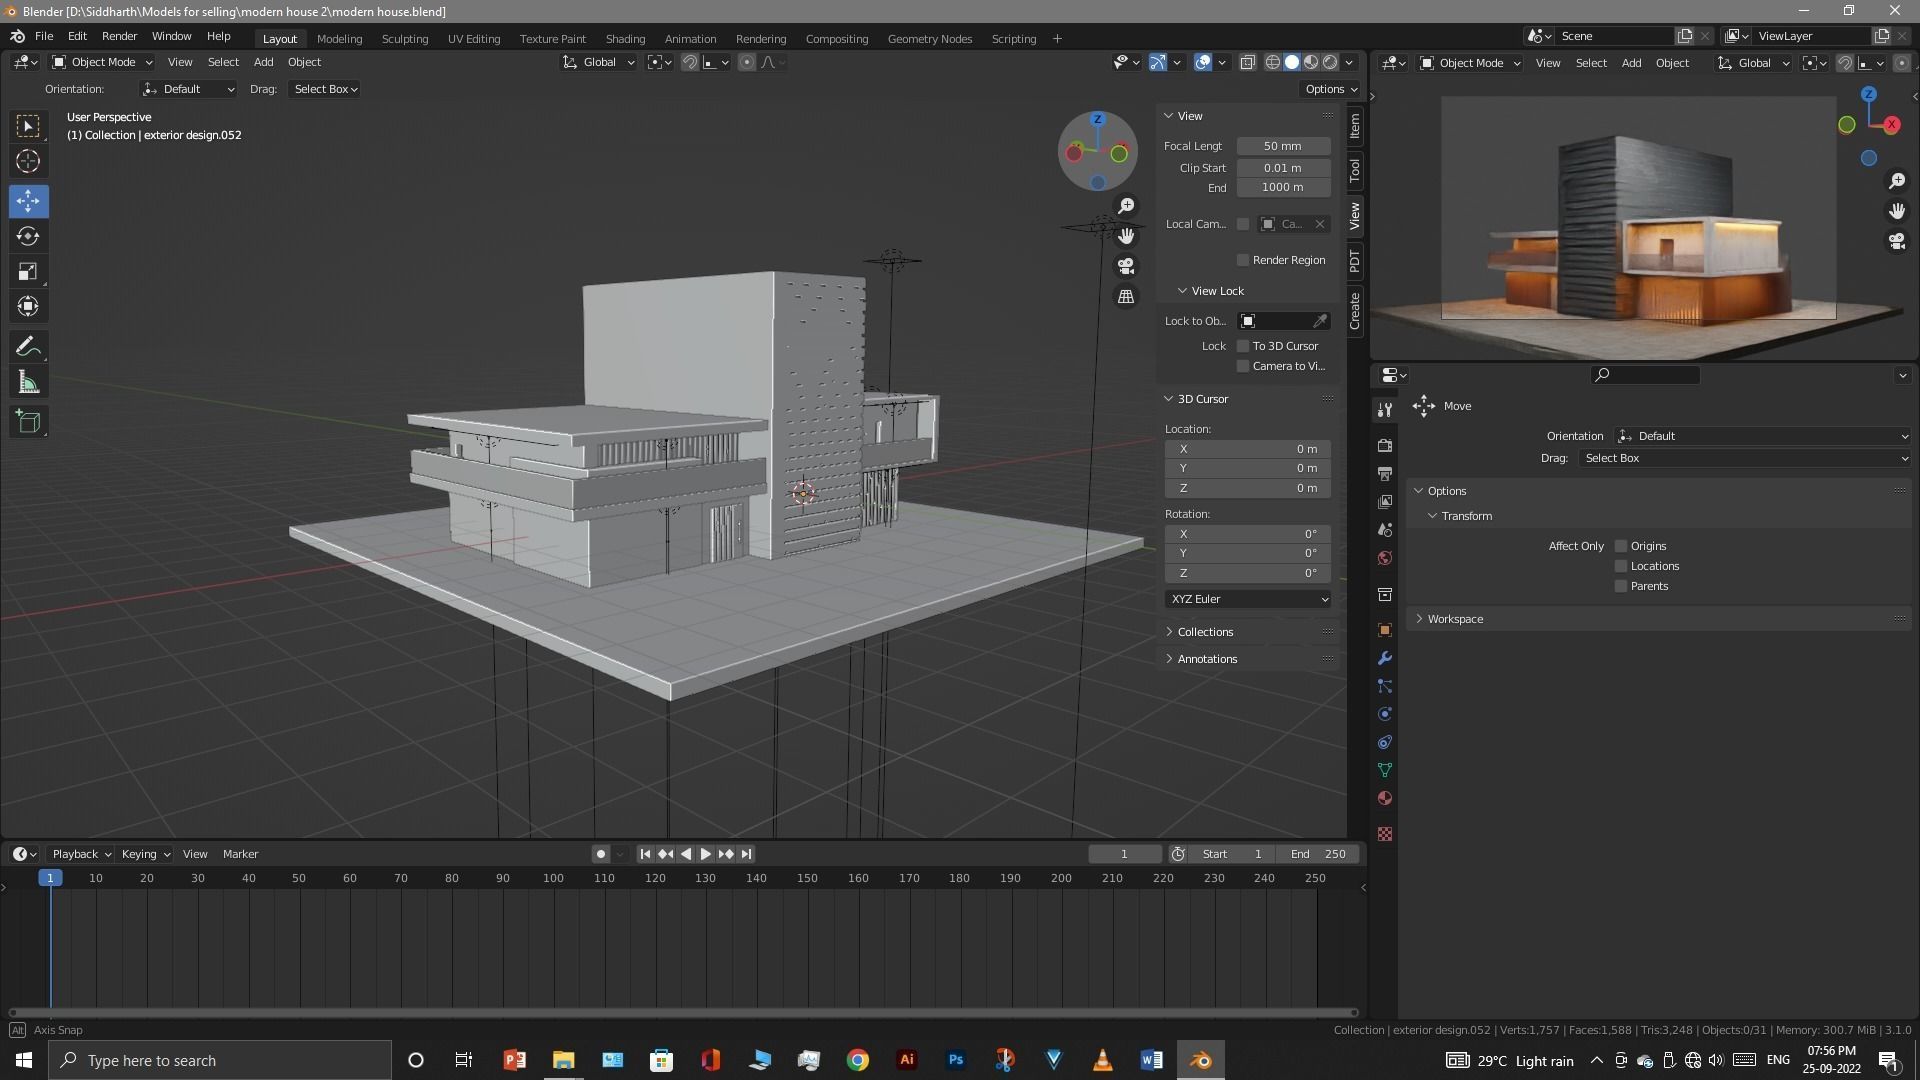Click the Keying button in timeline
This screenshot has width=1920, height=1080.
click(x=145, y=854)
